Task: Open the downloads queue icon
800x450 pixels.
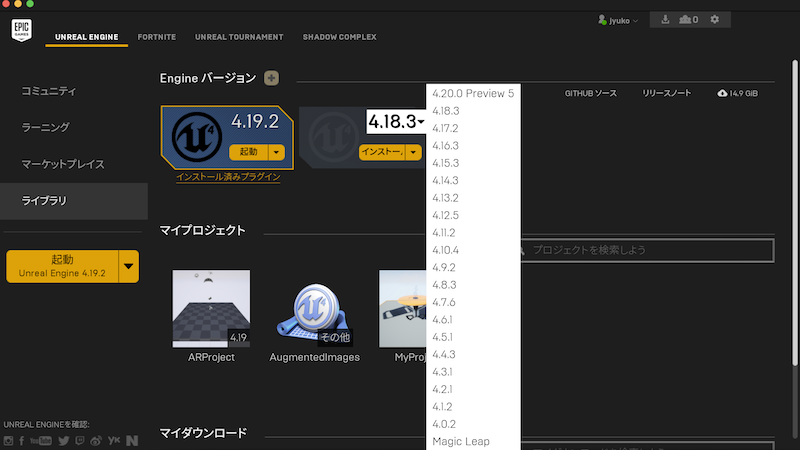Action: 665,20
